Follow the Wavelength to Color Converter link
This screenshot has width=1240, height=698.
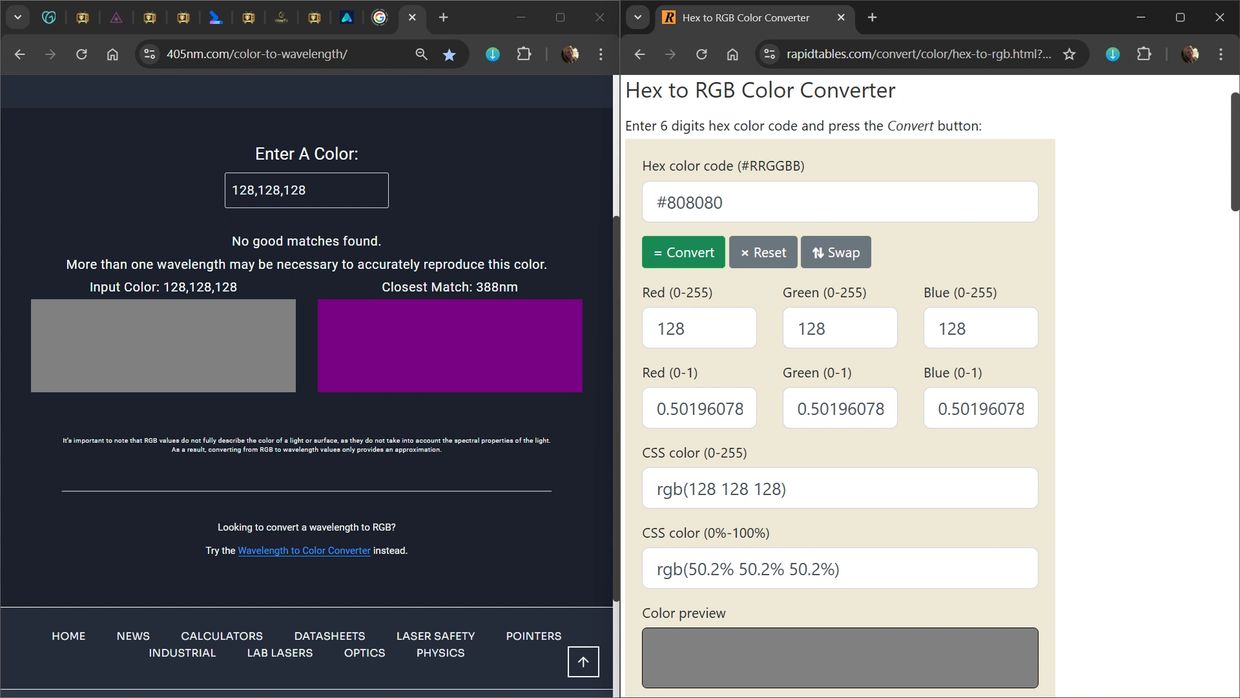(304, 550)
